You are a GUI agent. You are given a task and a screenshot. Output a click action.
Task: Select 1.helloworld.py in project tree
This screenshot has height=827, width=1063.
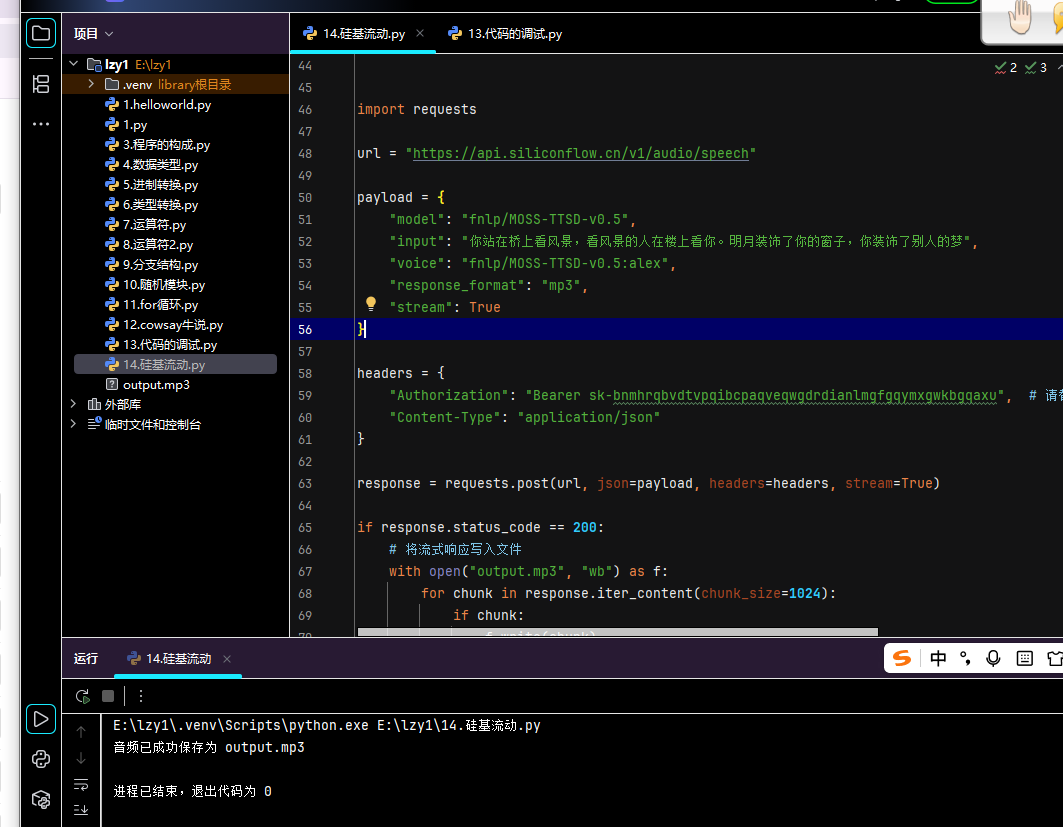click(x=167, y=104)
